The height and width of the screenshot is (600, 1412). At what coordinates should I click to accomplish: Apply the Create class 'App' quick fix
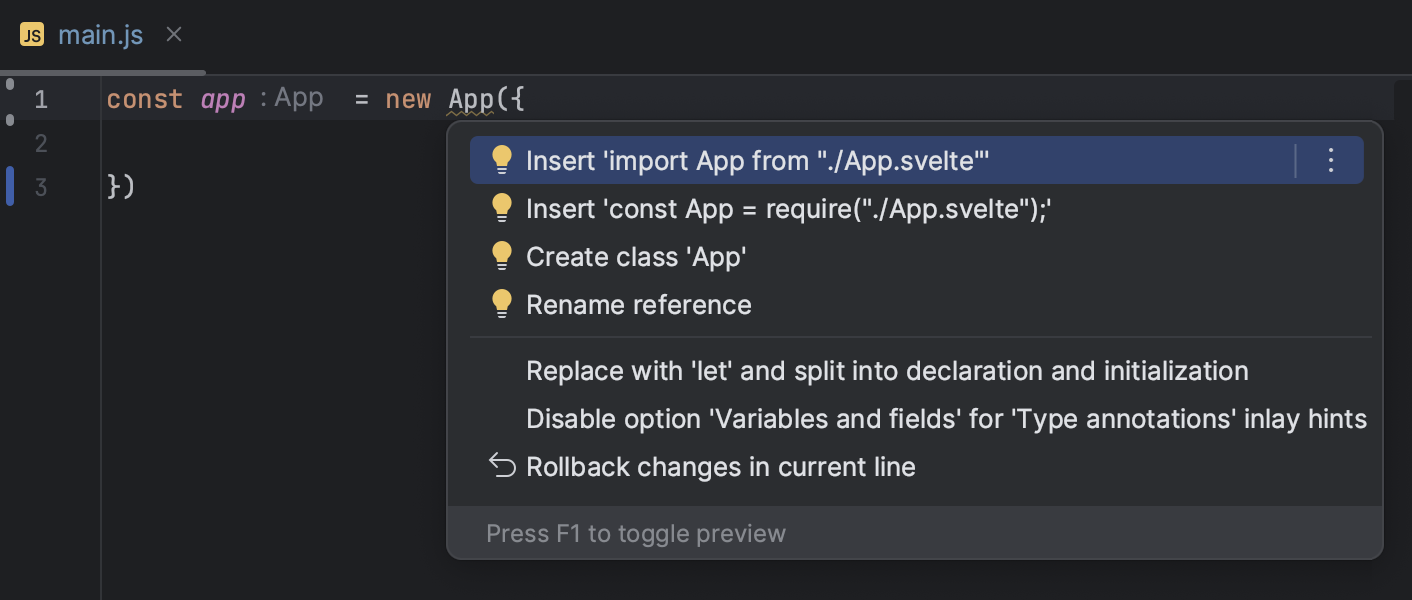(637, 256)
